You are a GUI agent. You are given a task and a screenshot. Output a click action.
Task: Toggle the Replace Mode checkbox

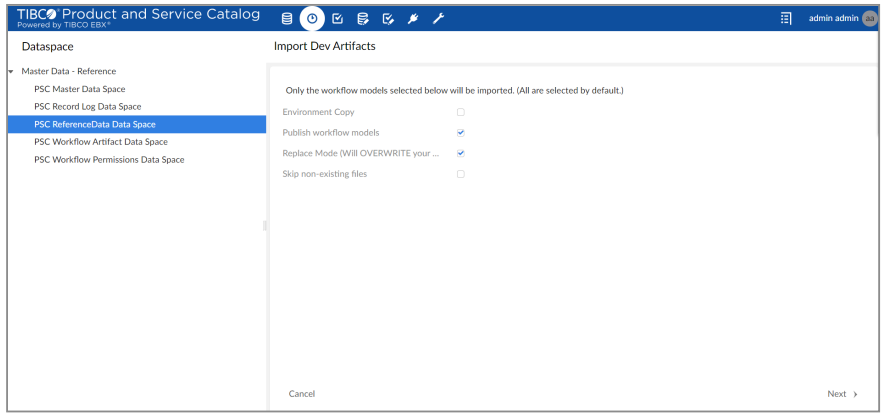(461, 153)
